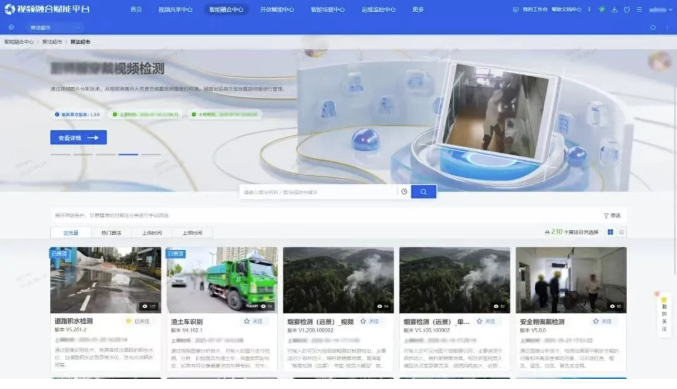
Task: Follow 烟雾检测（远景）_视频 with the star
Action: click(363, 321)
